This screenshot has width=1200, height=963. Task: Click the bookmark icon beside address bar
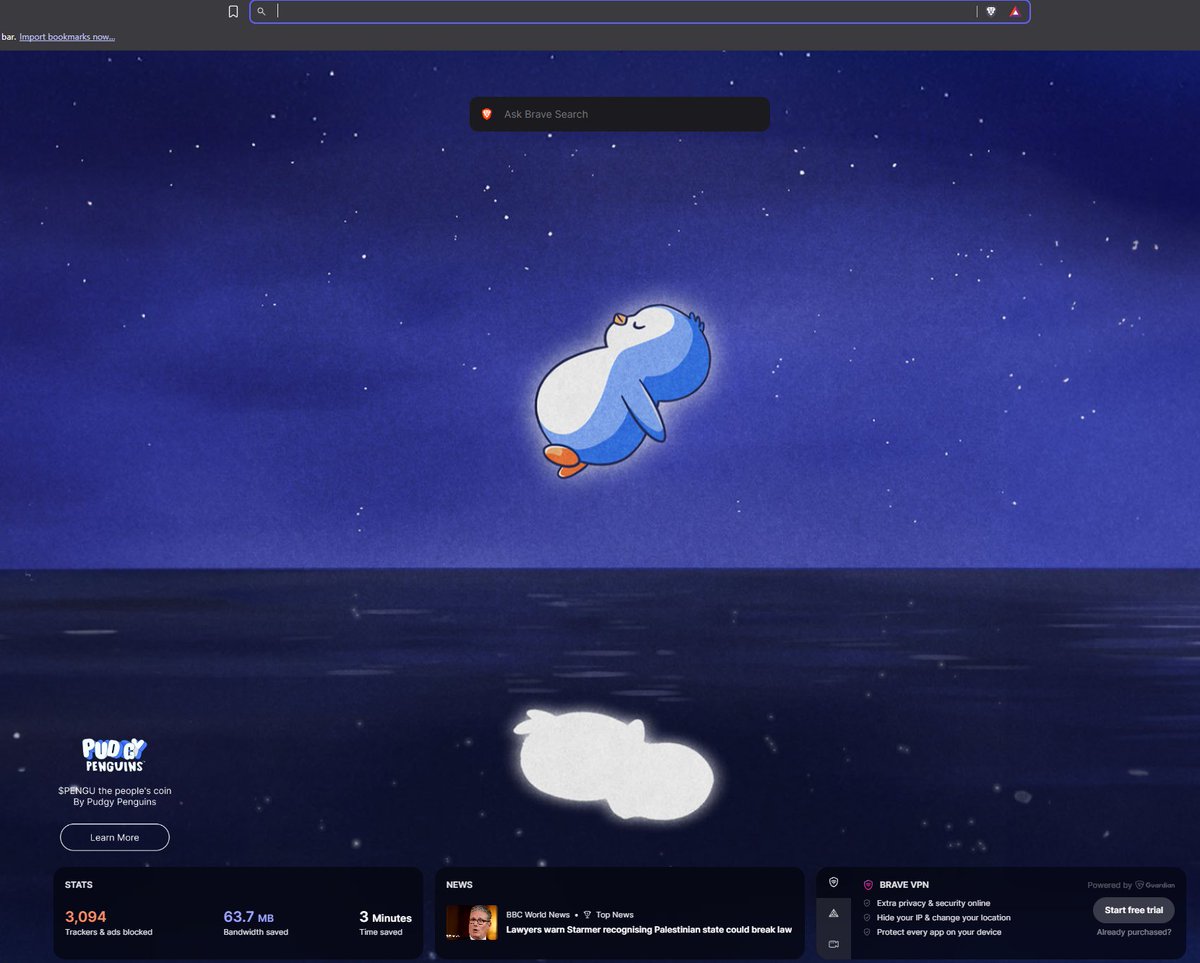tap(233, 12)
